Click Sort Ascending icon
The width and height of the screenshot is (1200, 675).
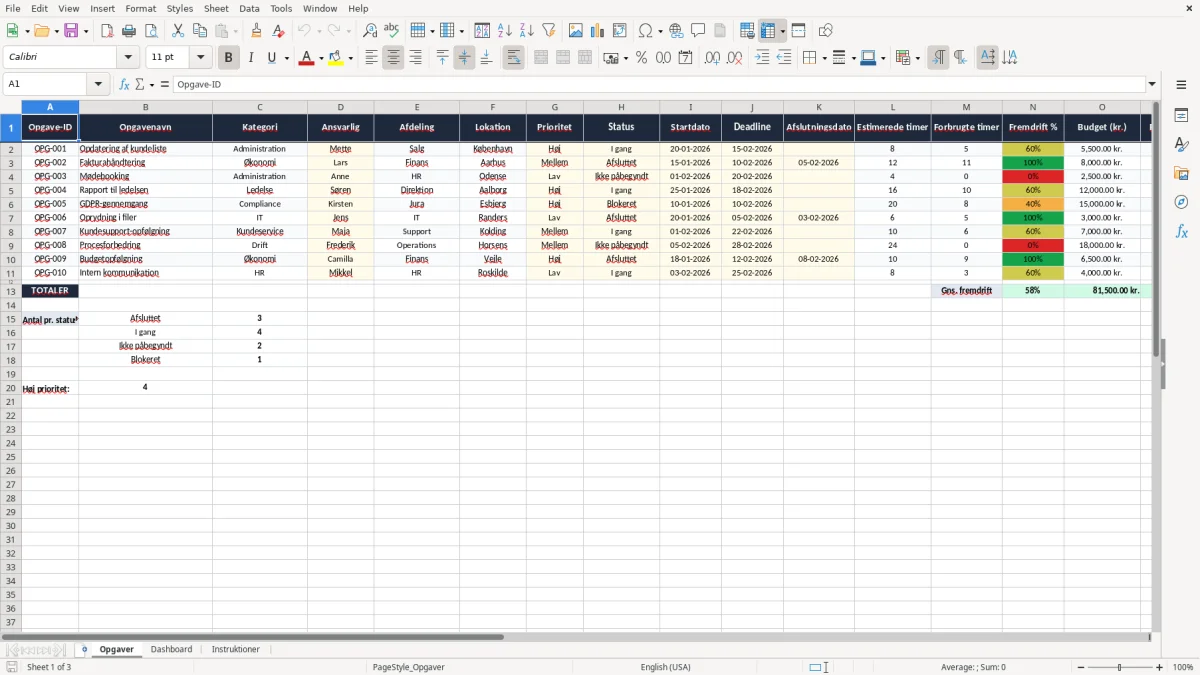(505, 31)
